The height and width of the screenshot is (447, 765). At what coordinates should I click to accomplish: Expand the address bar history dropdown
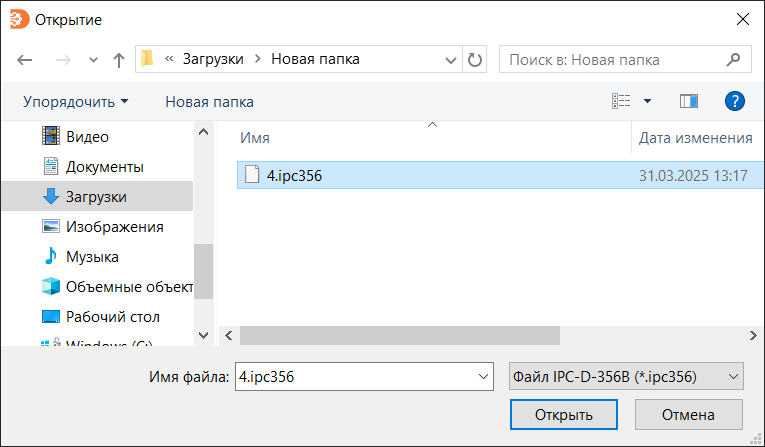451,60
